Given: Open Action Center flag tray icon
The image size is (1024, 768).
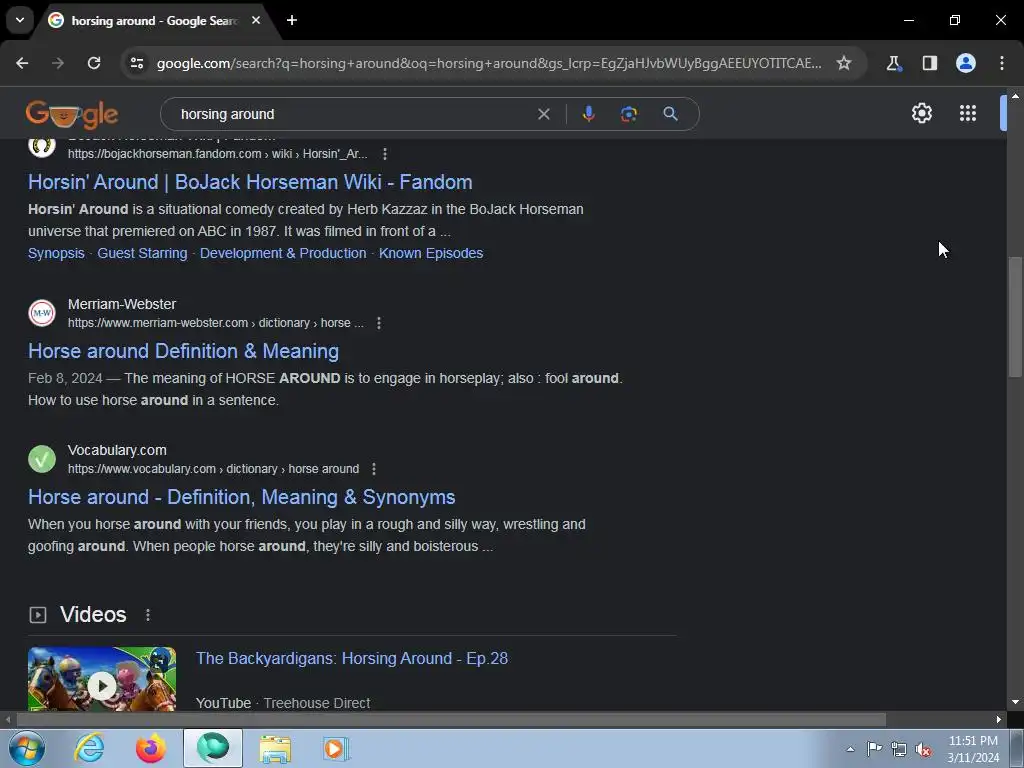Looking at the screenshot, I should point(874,749).
